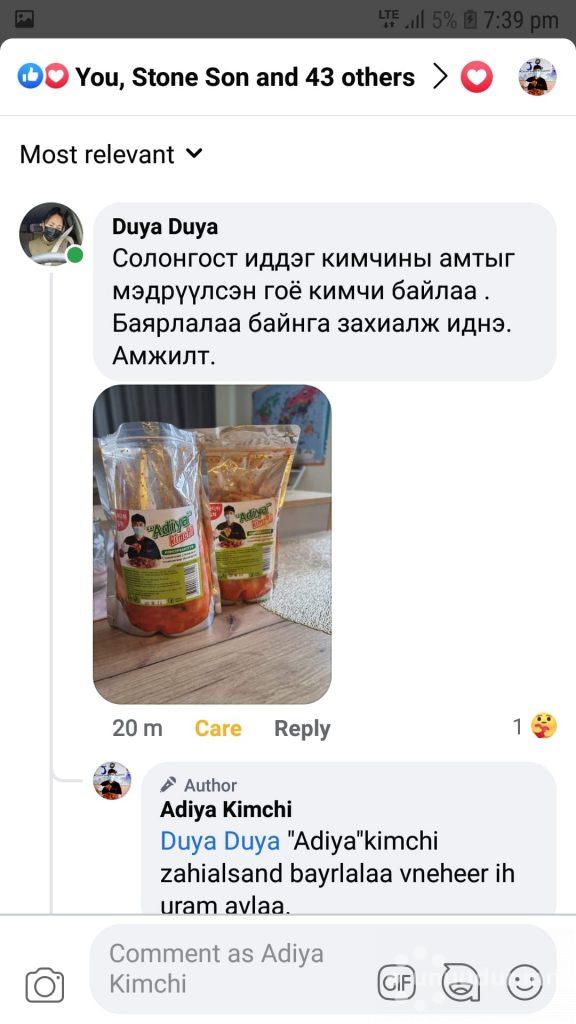
Task: Open the sticker picker icon
Action: click(460, 982)
